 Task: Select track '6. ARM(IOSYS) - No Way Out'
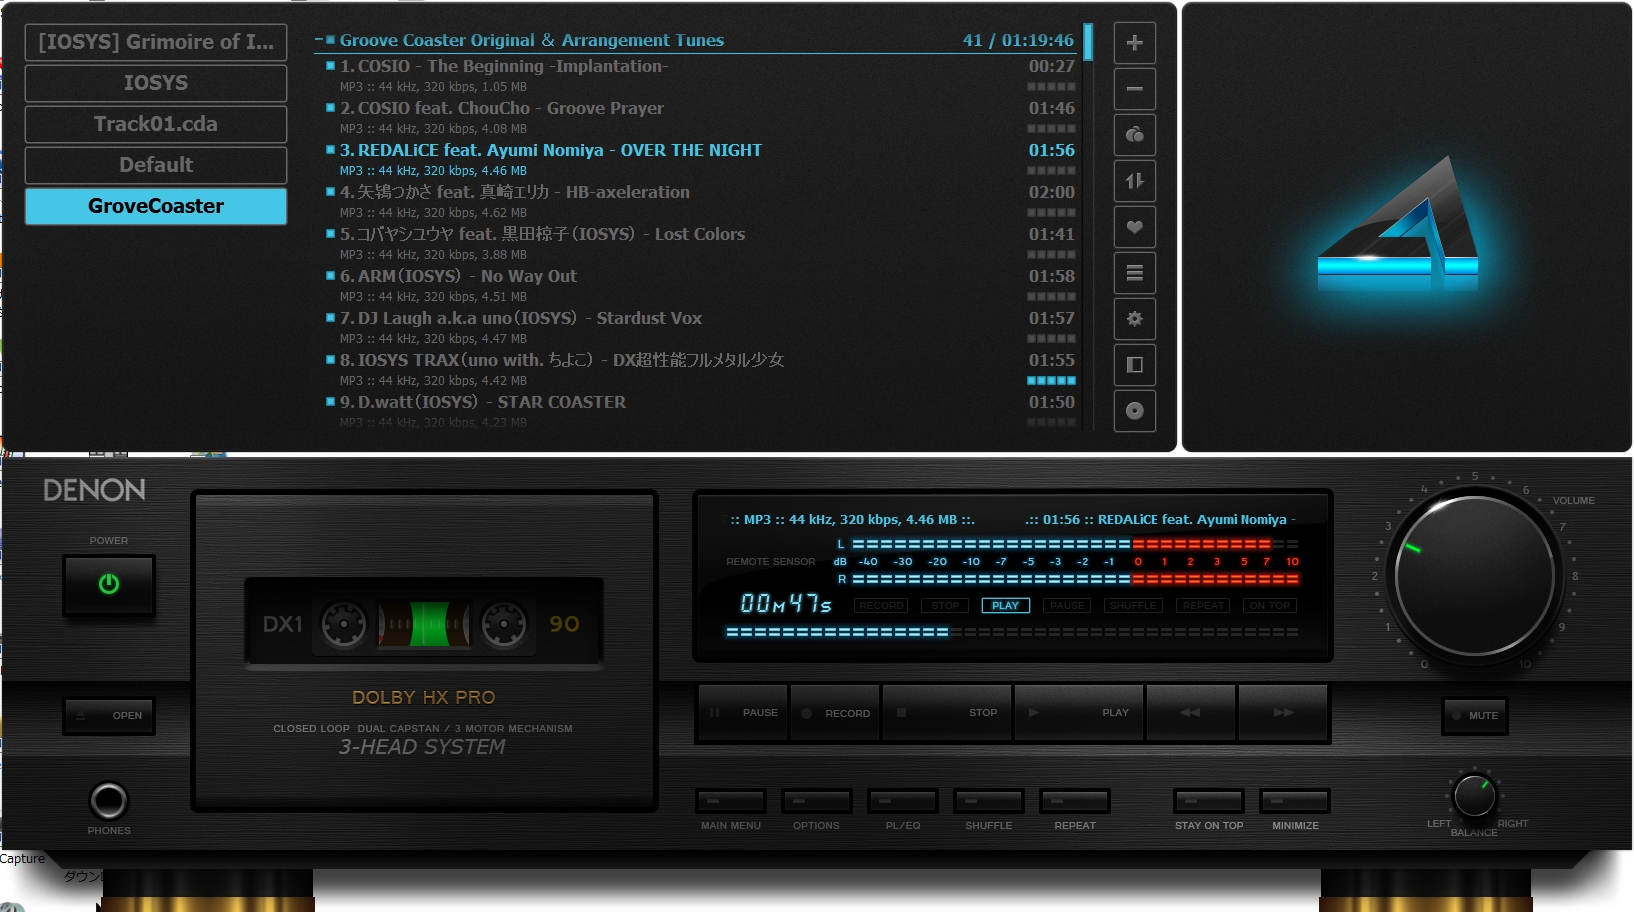pyautogui.click(x=700, y=286)
